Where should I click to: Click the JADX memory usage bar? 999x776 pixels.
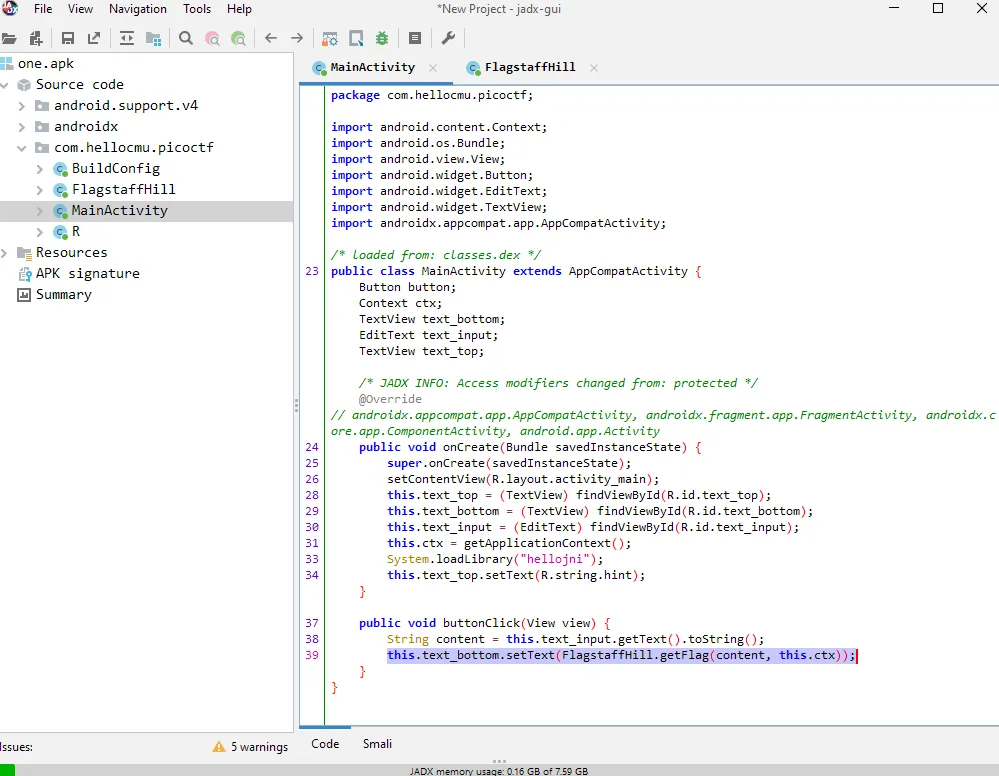[499, 771]
